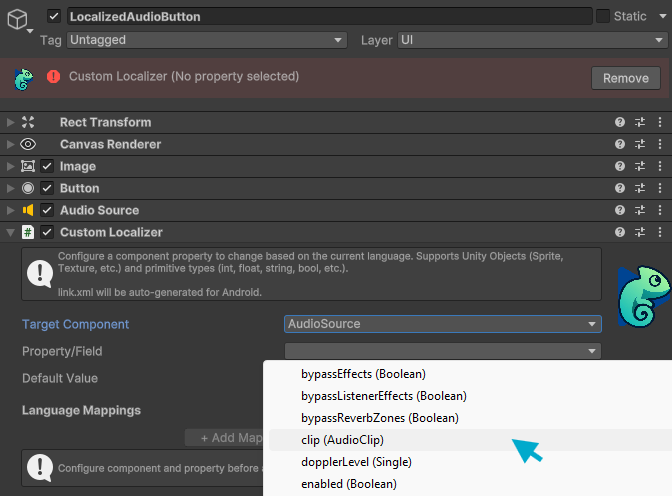
Task: Click the Language Mappings heading
Action: pyautogui.click(x=81, y=410)
